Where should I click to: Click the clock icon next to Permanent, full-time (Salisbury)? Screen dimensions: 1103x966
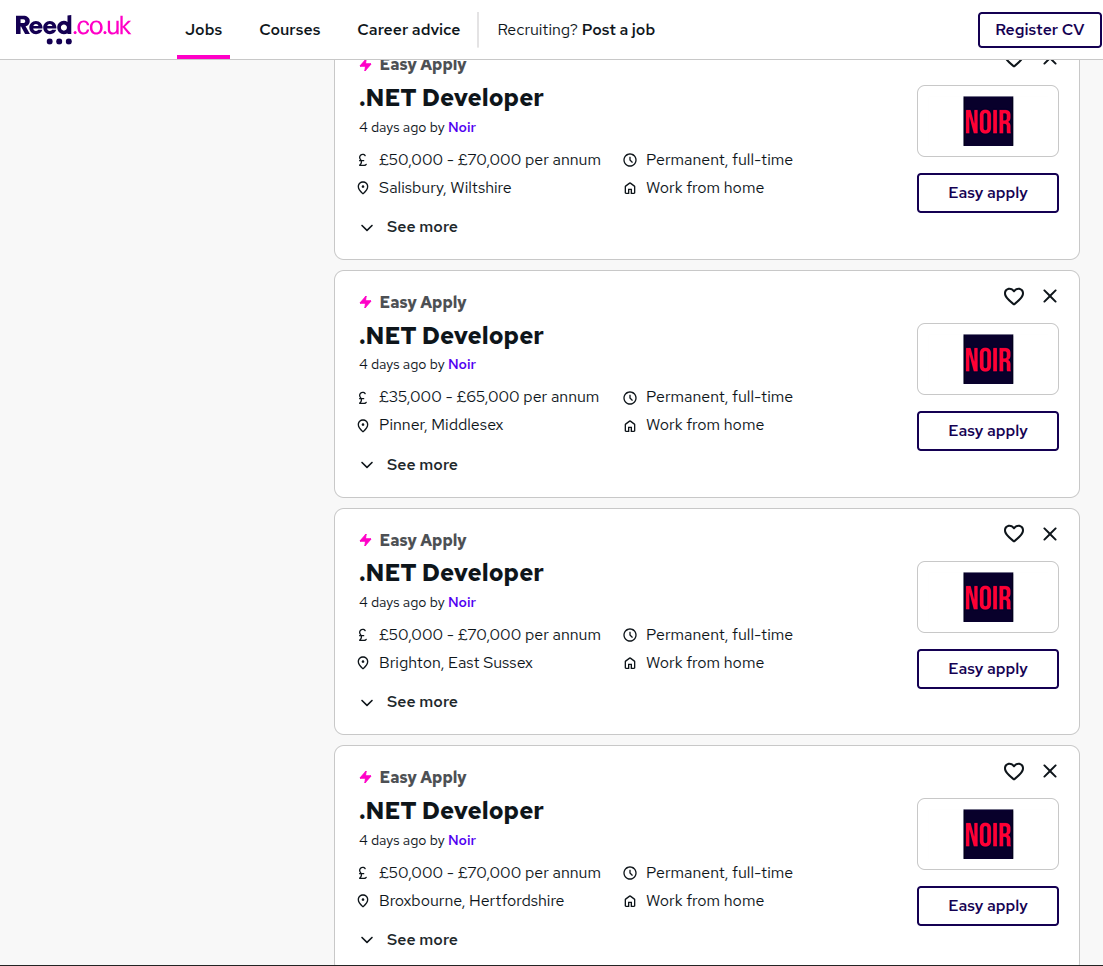tap(630, 160)
